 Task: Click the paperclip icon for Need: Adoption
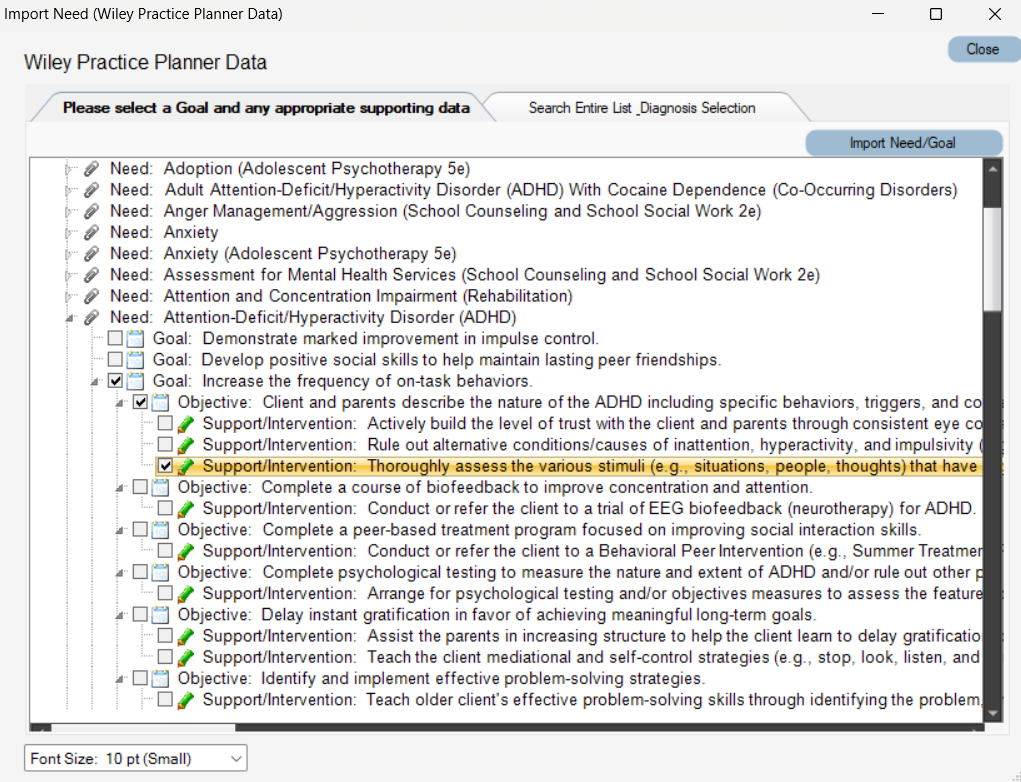click(x=91, y=168)
